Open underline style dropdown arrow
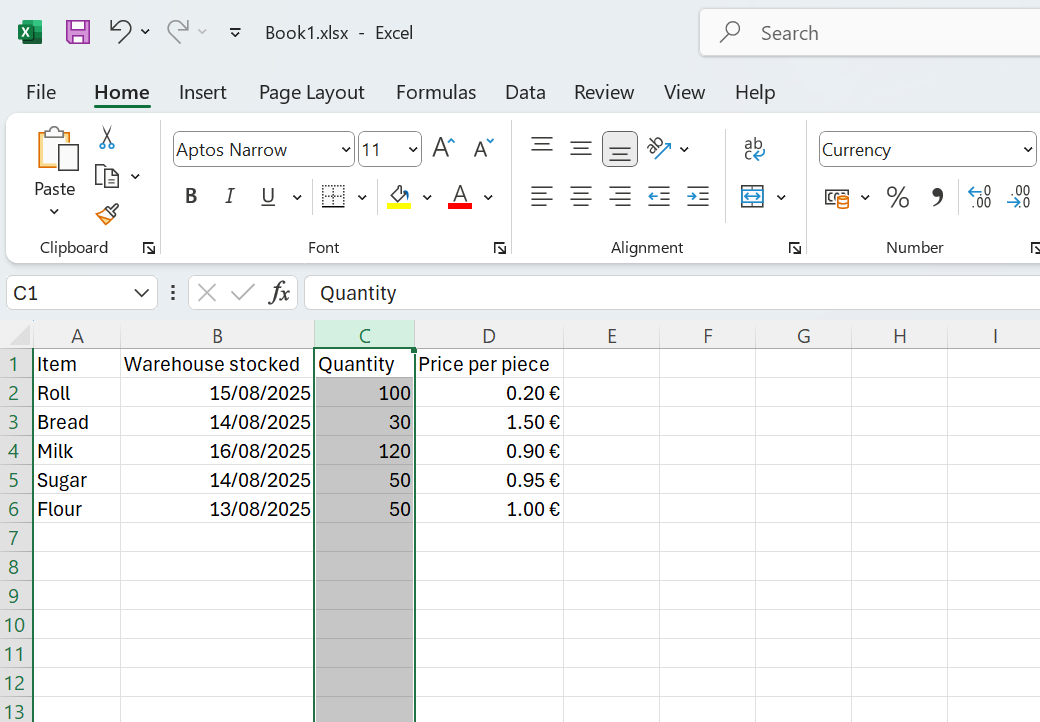1040x722 pixels. pos(297,197)
